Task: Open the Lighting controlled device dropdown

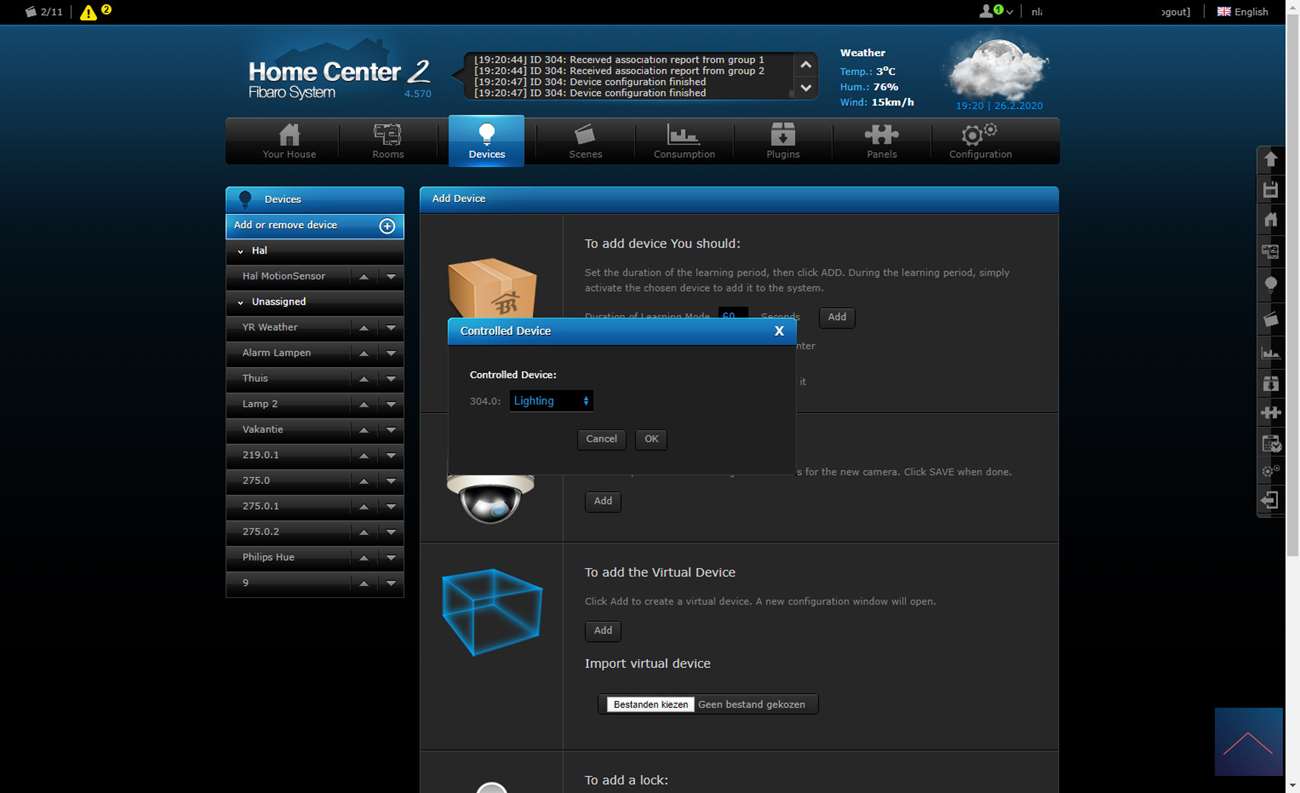Action: (x=551, y=401)
